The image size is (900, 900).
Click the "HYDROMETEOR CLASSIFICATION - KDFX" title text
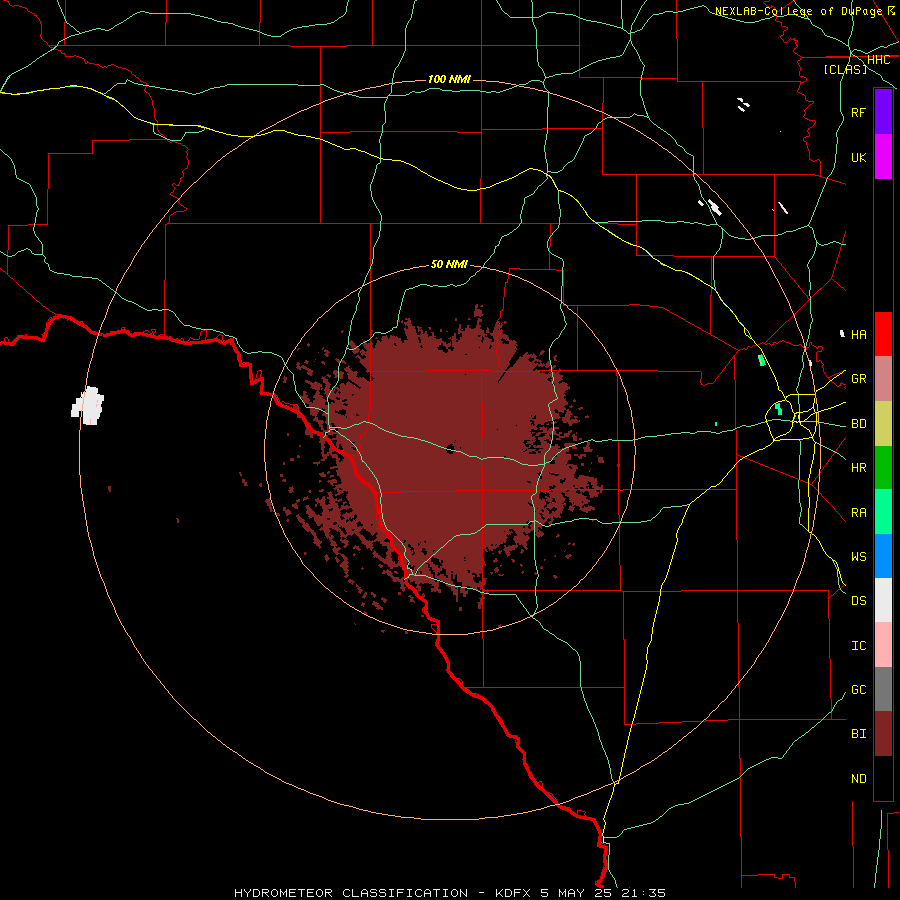click(x=385, y=893)
